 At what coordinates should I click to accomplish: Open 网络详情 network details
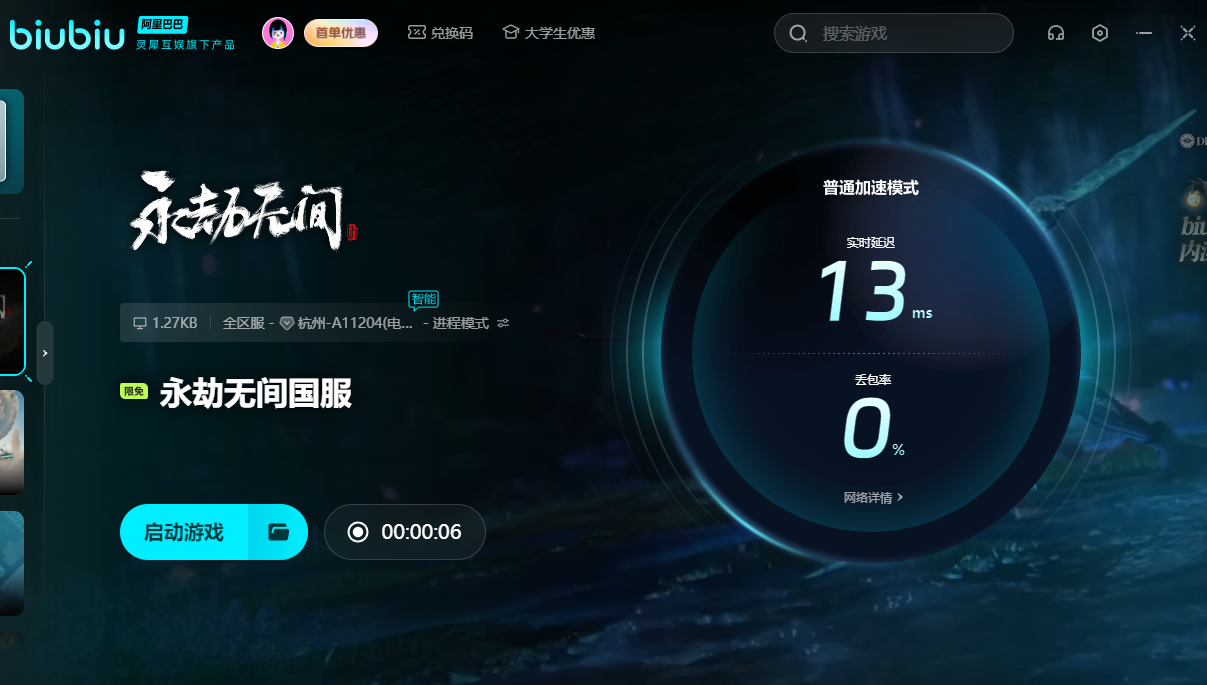click(x=873, y=497)
